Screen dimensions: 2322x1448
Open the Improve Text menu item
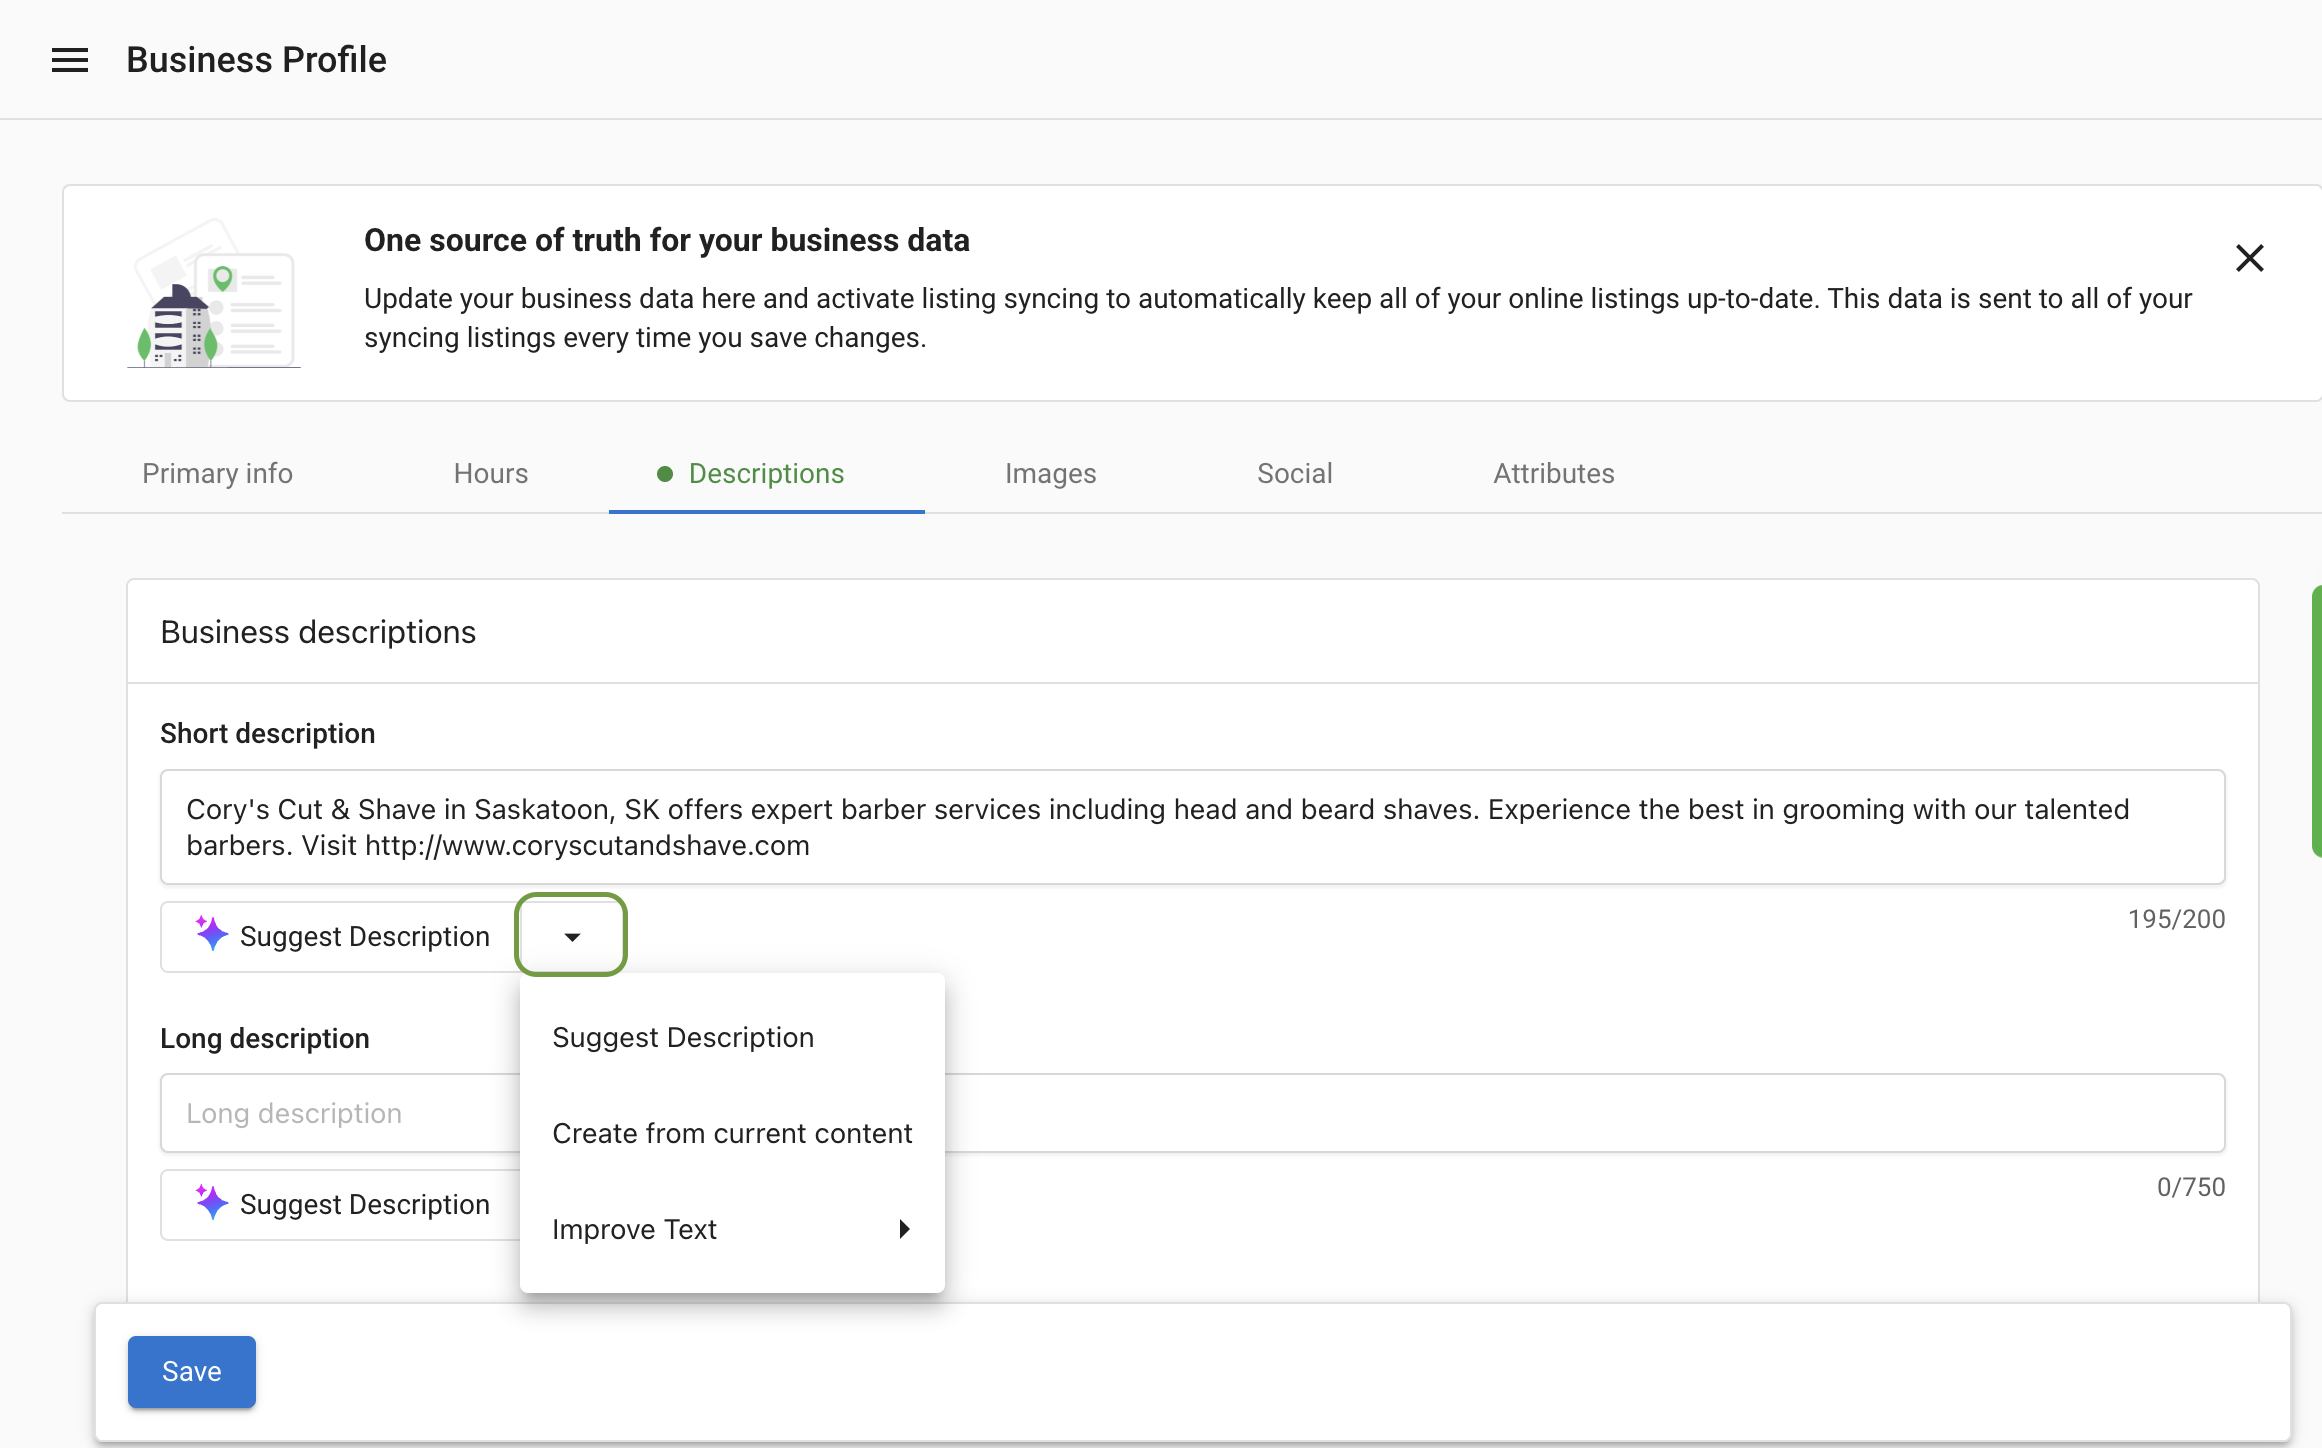[635, 1230]
